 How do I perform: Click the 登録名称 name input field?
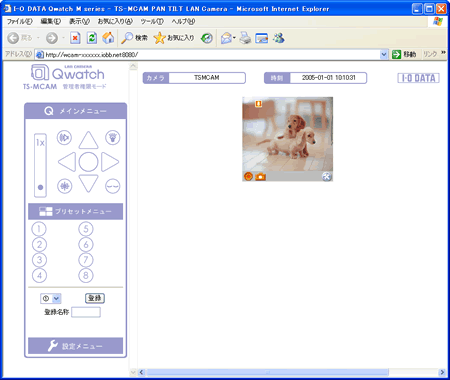click(x=86, y=312)
